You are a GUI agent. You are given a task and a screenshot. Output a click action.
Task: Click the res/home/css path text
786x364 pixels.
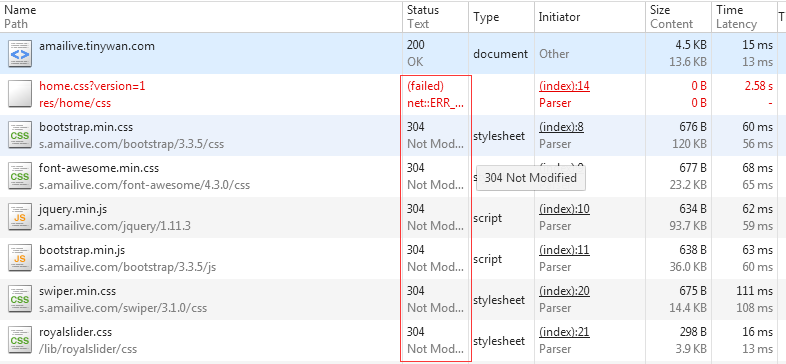75,103
